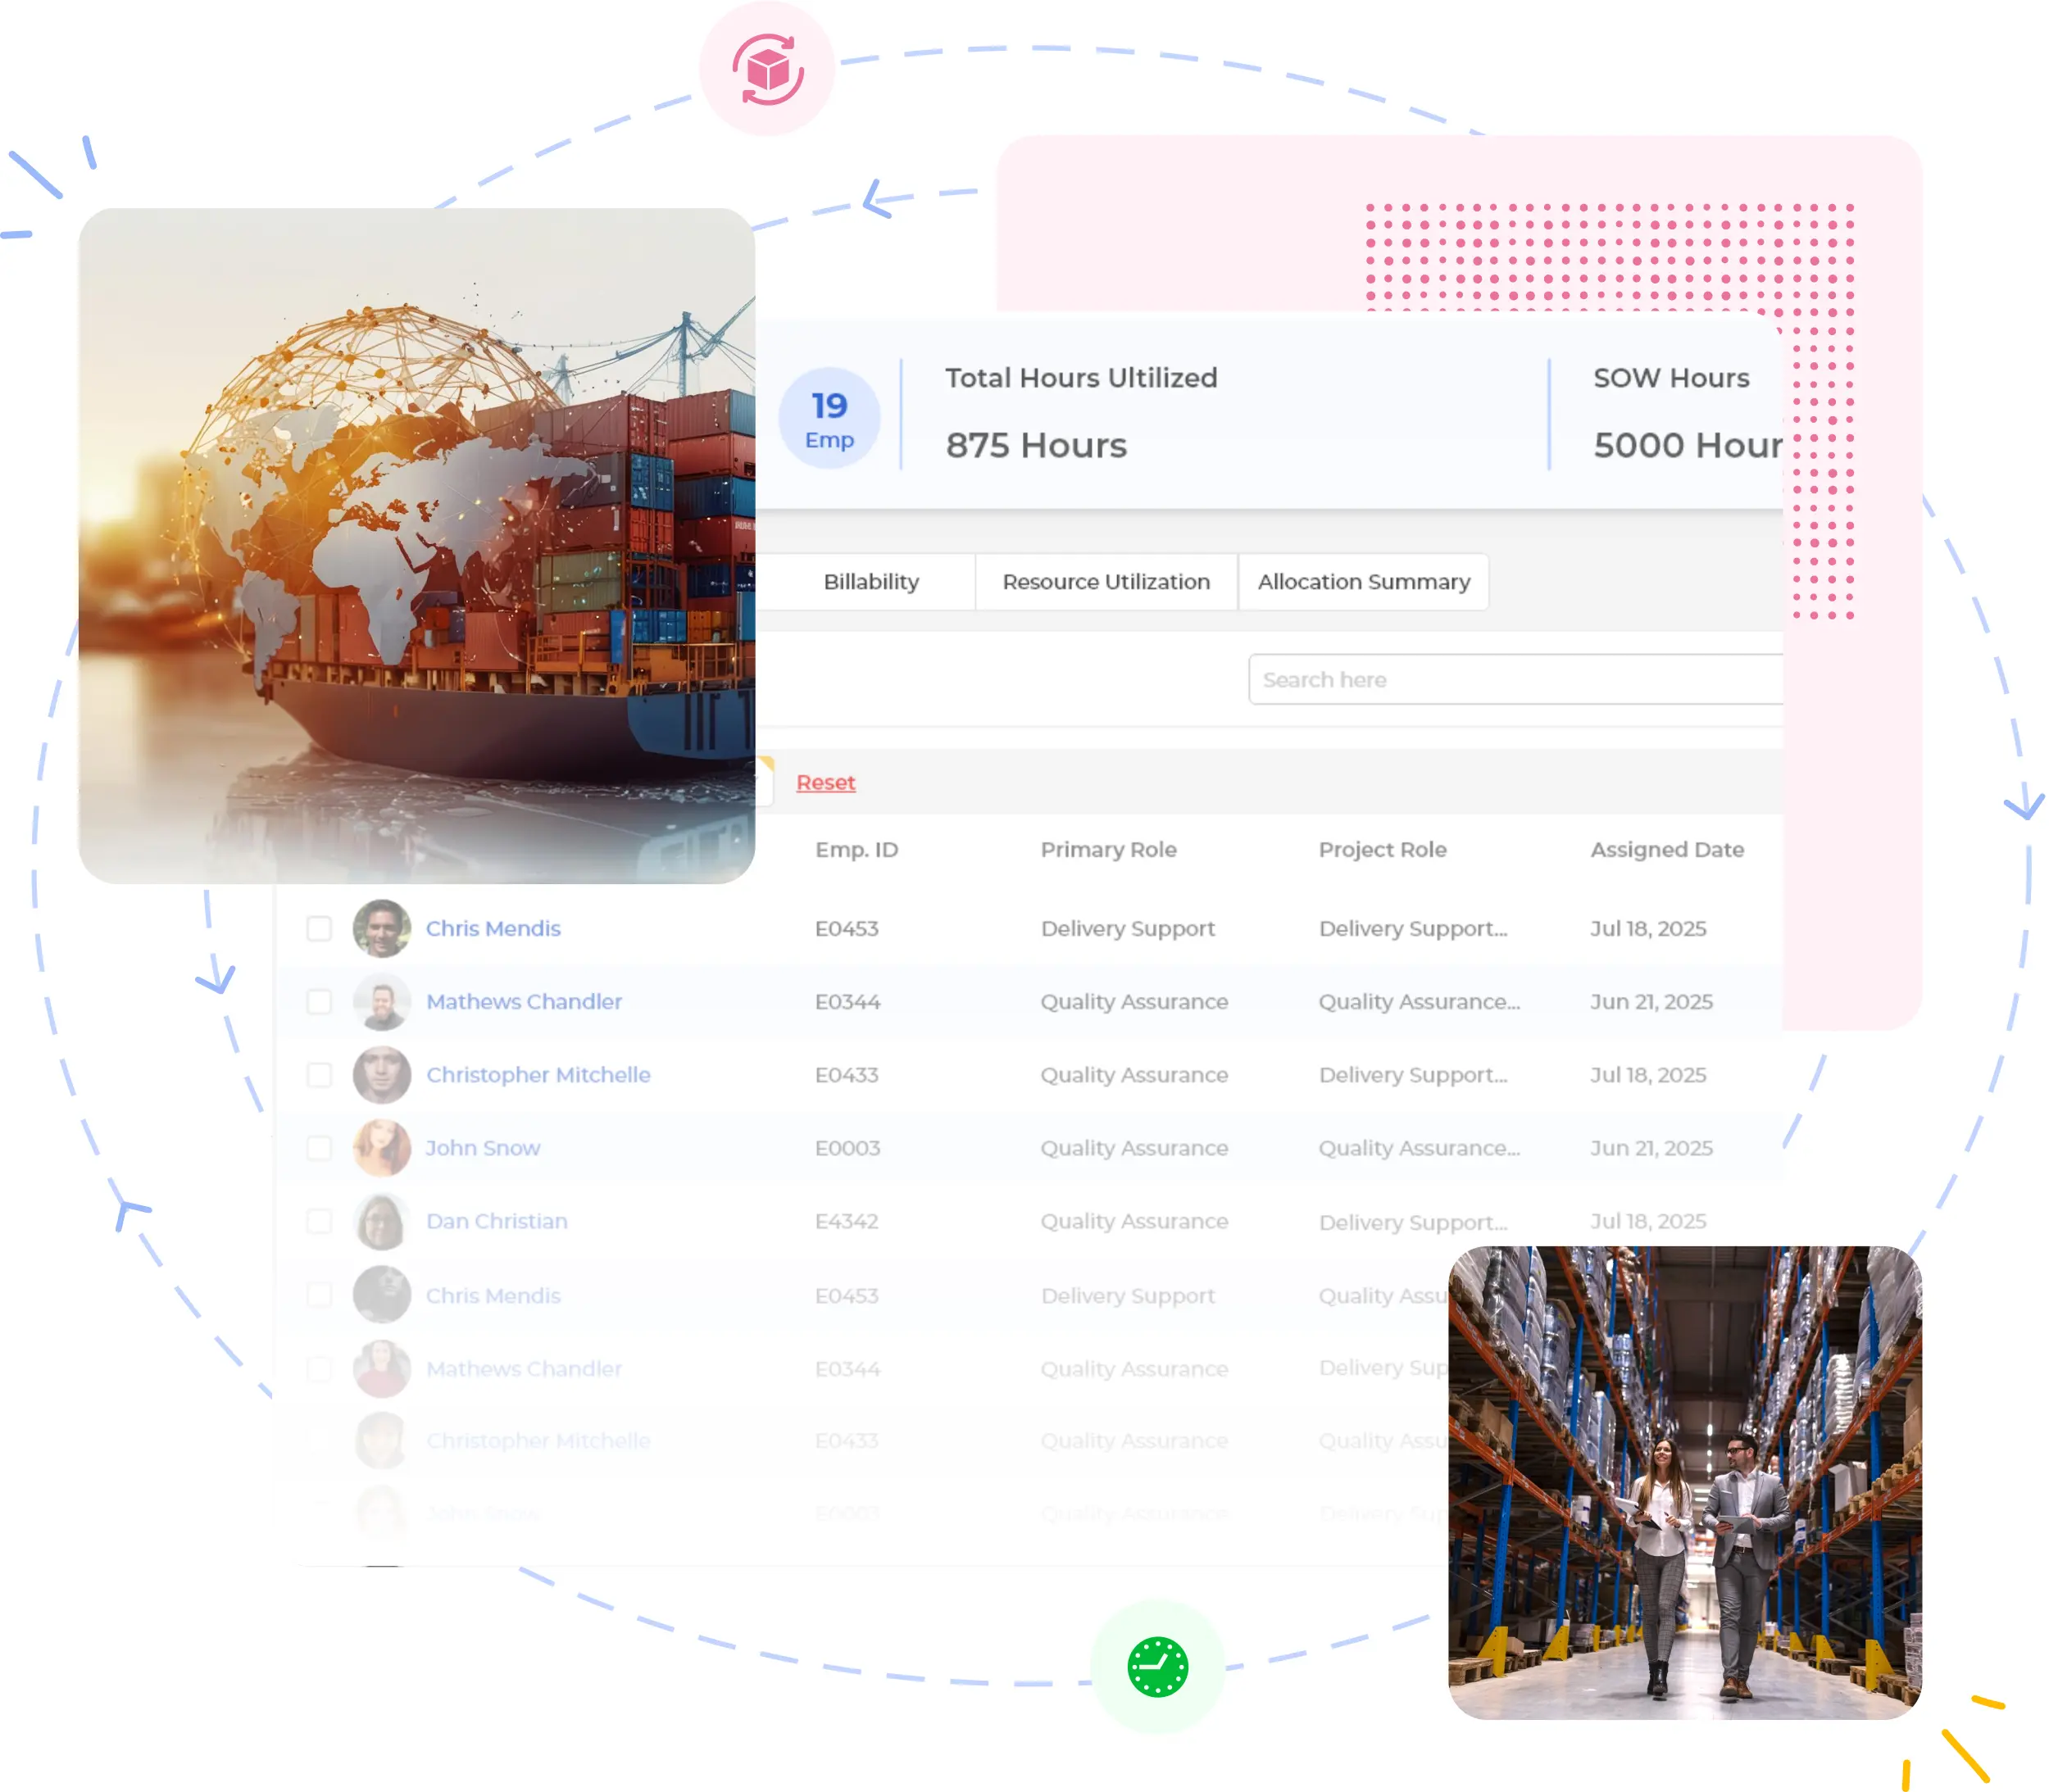The height and width of the screenshot is (1792, 2049).
Task: Click the first Mathews Chandler avatar photo
Action: tap(382, 1001)
